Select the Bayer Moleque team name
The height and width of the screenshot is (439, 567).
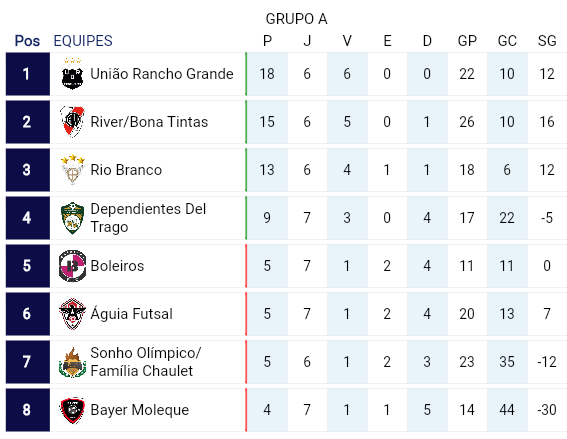(x=140, y=410)
